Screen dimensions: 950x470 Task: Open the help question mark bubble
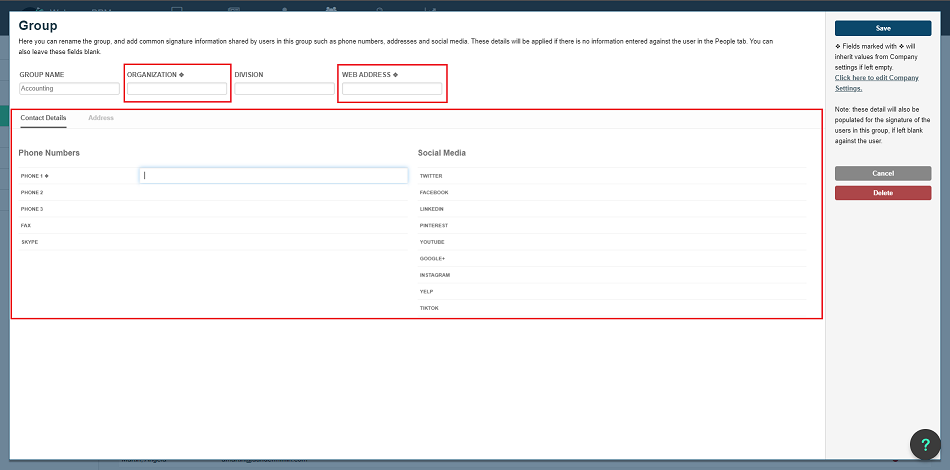[x=926, y=445]
